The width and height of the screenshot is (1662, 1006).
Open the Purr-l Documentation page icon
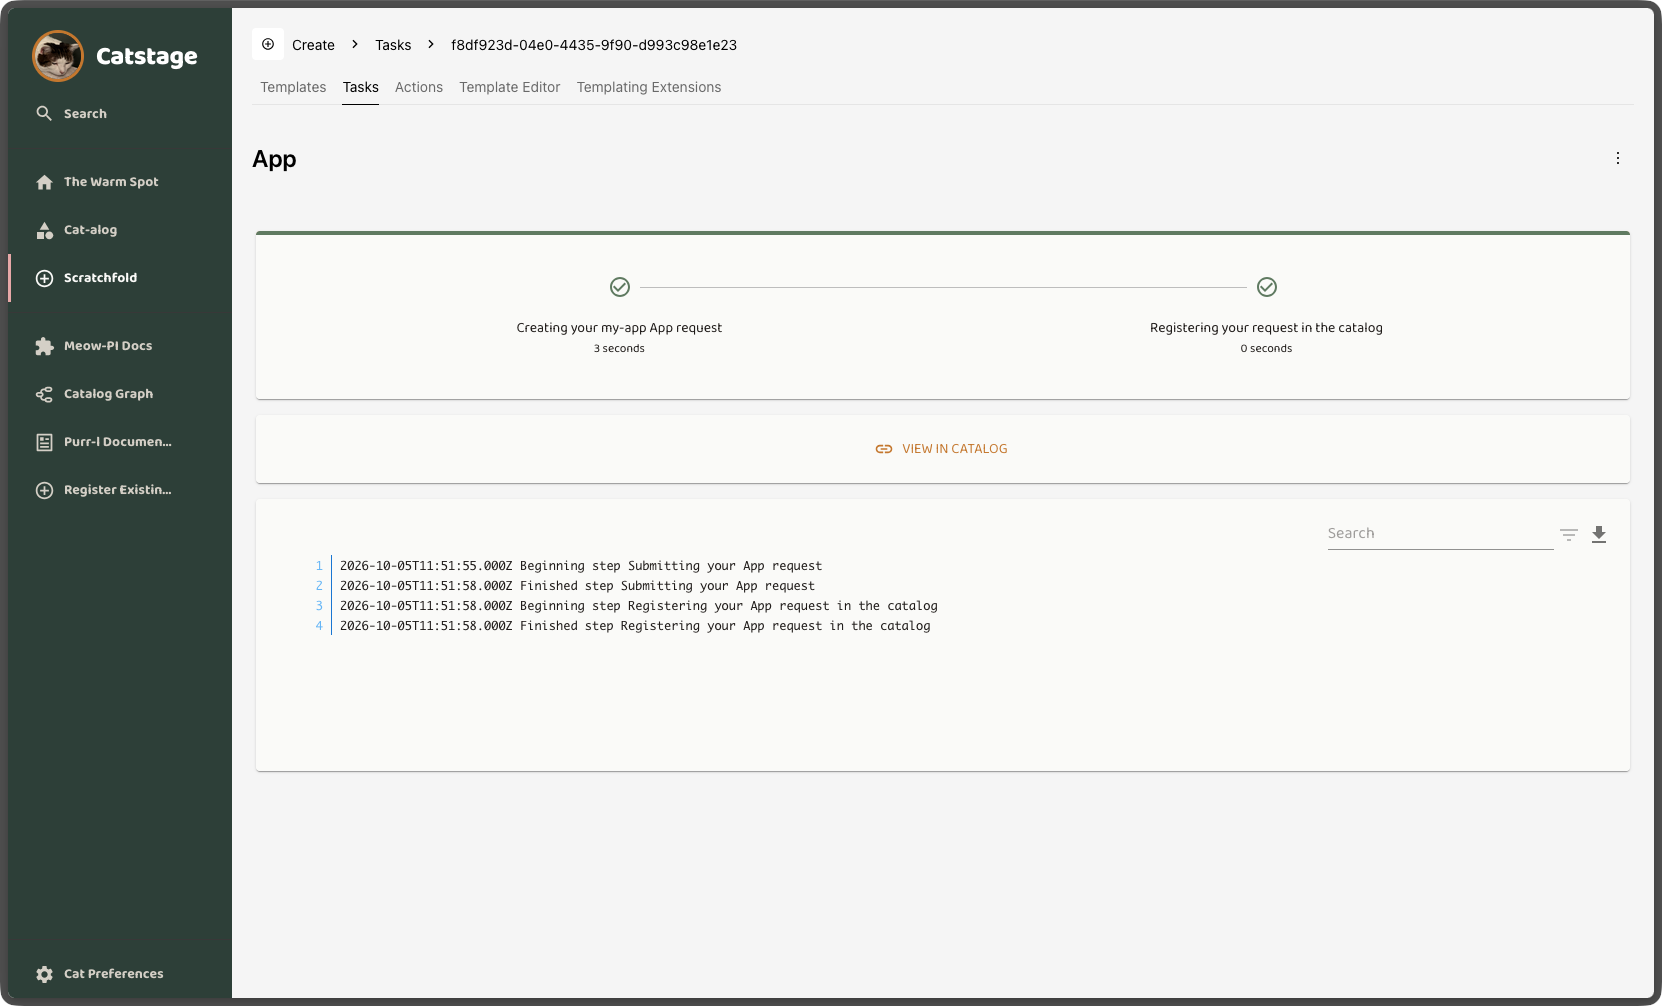coord(44,442)
